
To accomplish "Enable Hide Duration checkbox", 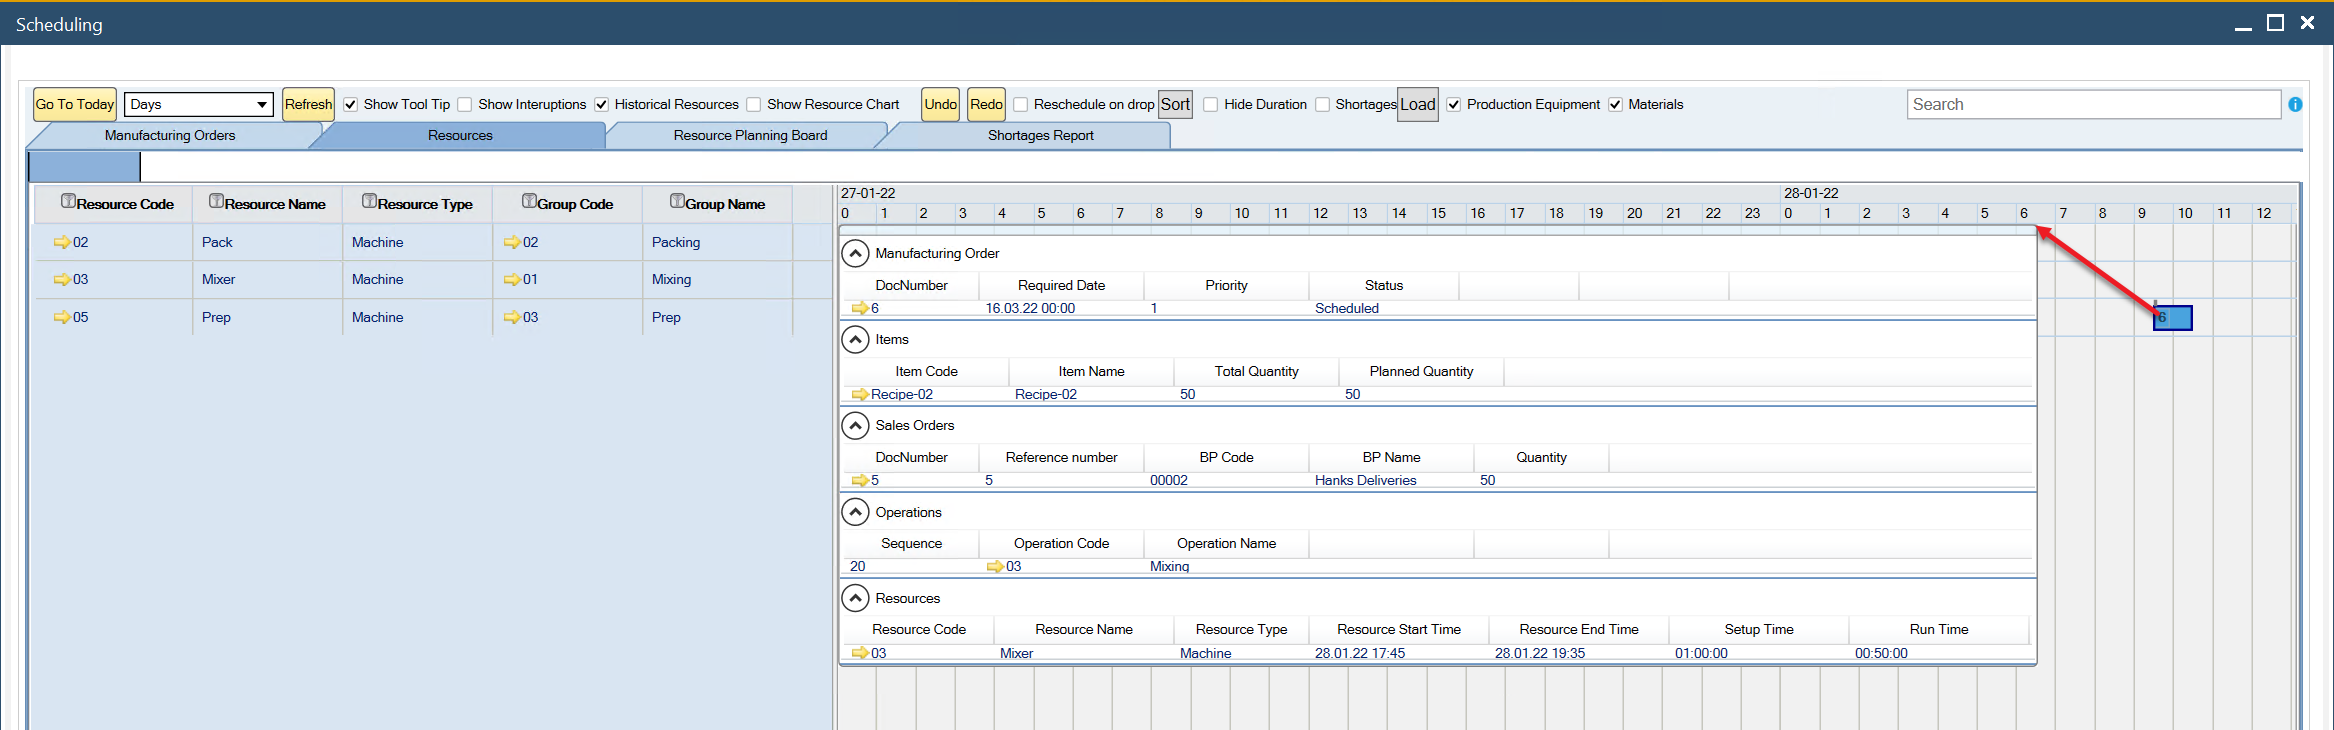I will tap(1211, 104).
